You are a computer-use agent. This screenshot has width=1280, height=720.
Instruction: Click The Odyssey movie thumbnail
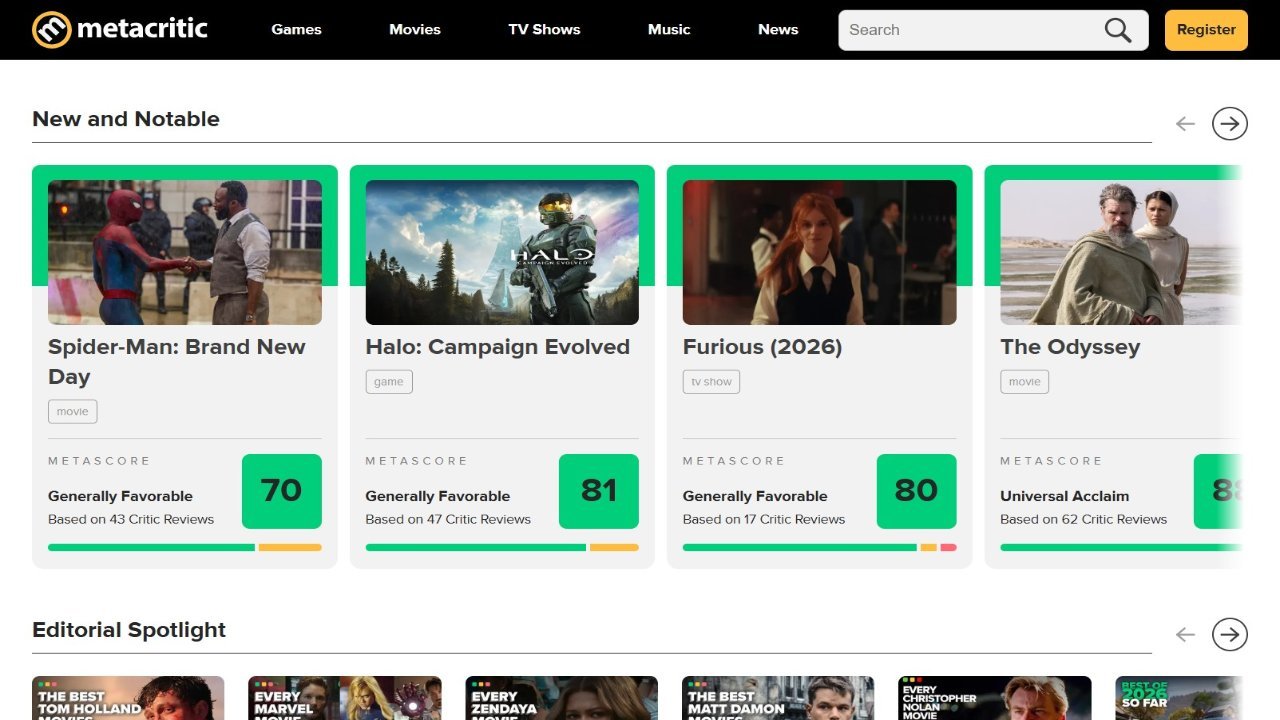pyautogui.click(x=1120, y=252)
